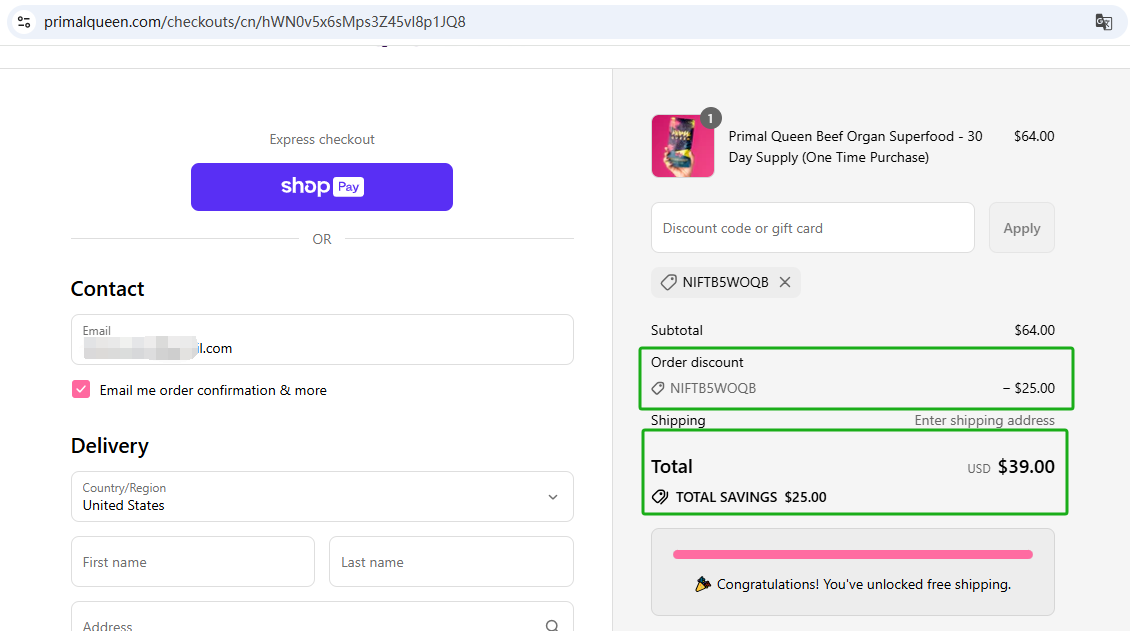Click the Contact section heading
Screen dimensions: 1130x631
point(107,289)
